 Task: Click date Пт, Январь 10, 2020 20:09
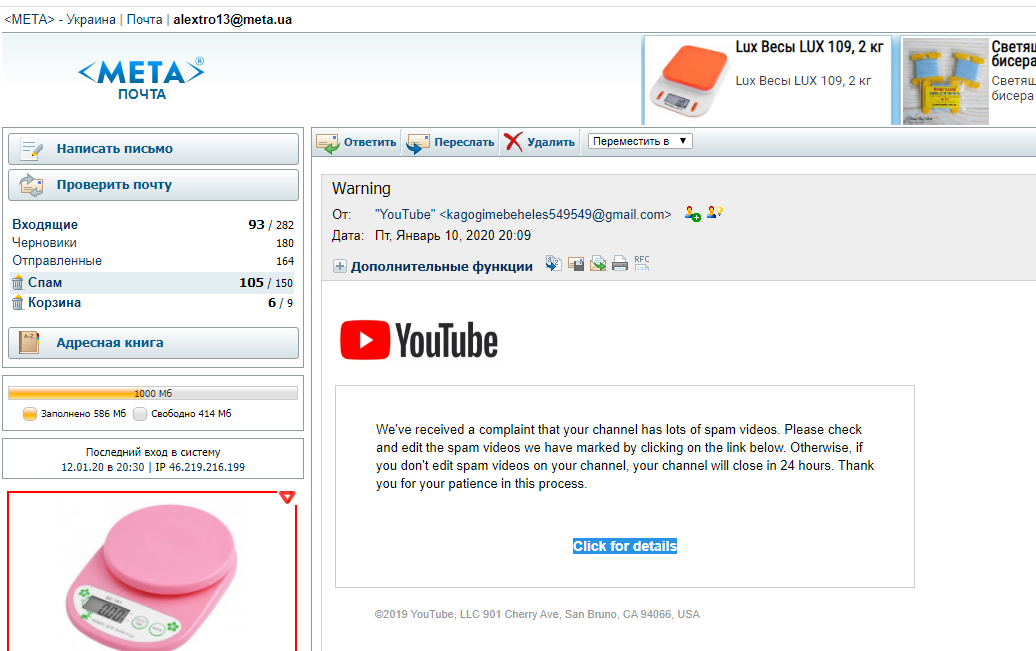point(453,235)
